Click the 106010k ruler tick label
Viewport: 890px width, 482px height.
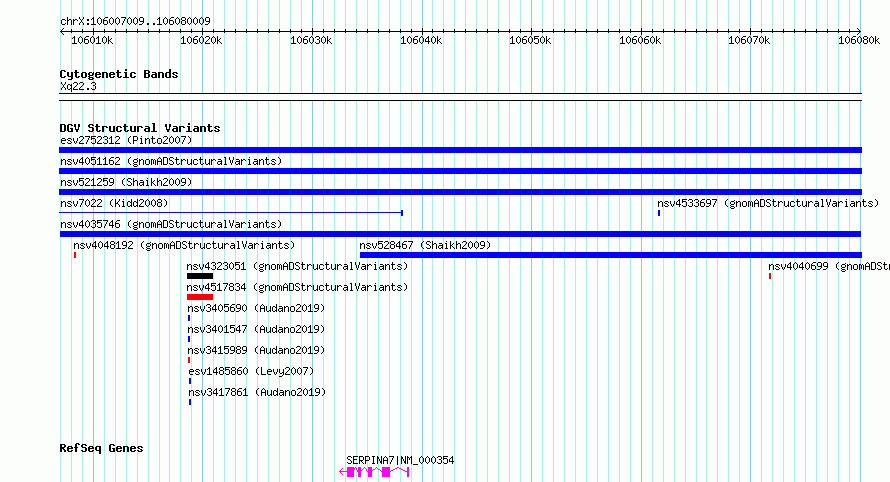coord(92,40)
